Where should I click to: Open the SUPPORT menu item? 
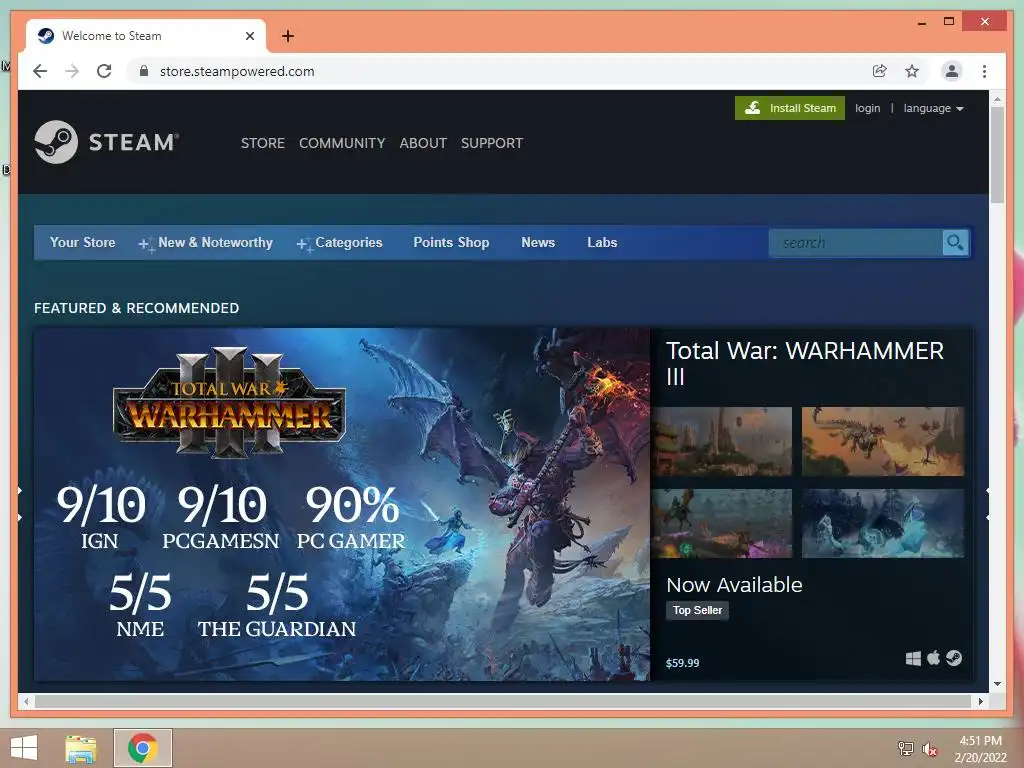click(x=492, y=143)
